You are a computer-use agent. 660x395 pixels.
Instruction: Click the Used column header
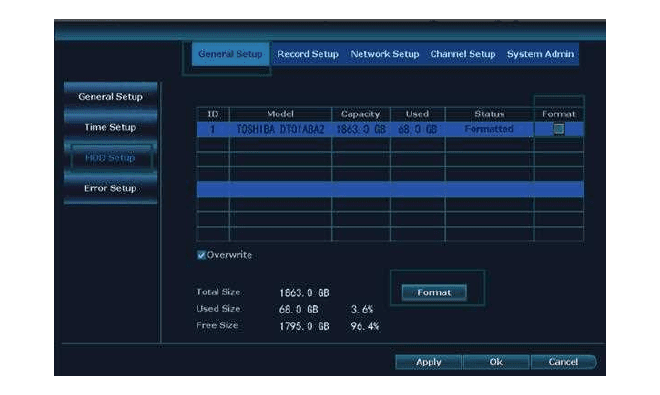pos(417,114)
